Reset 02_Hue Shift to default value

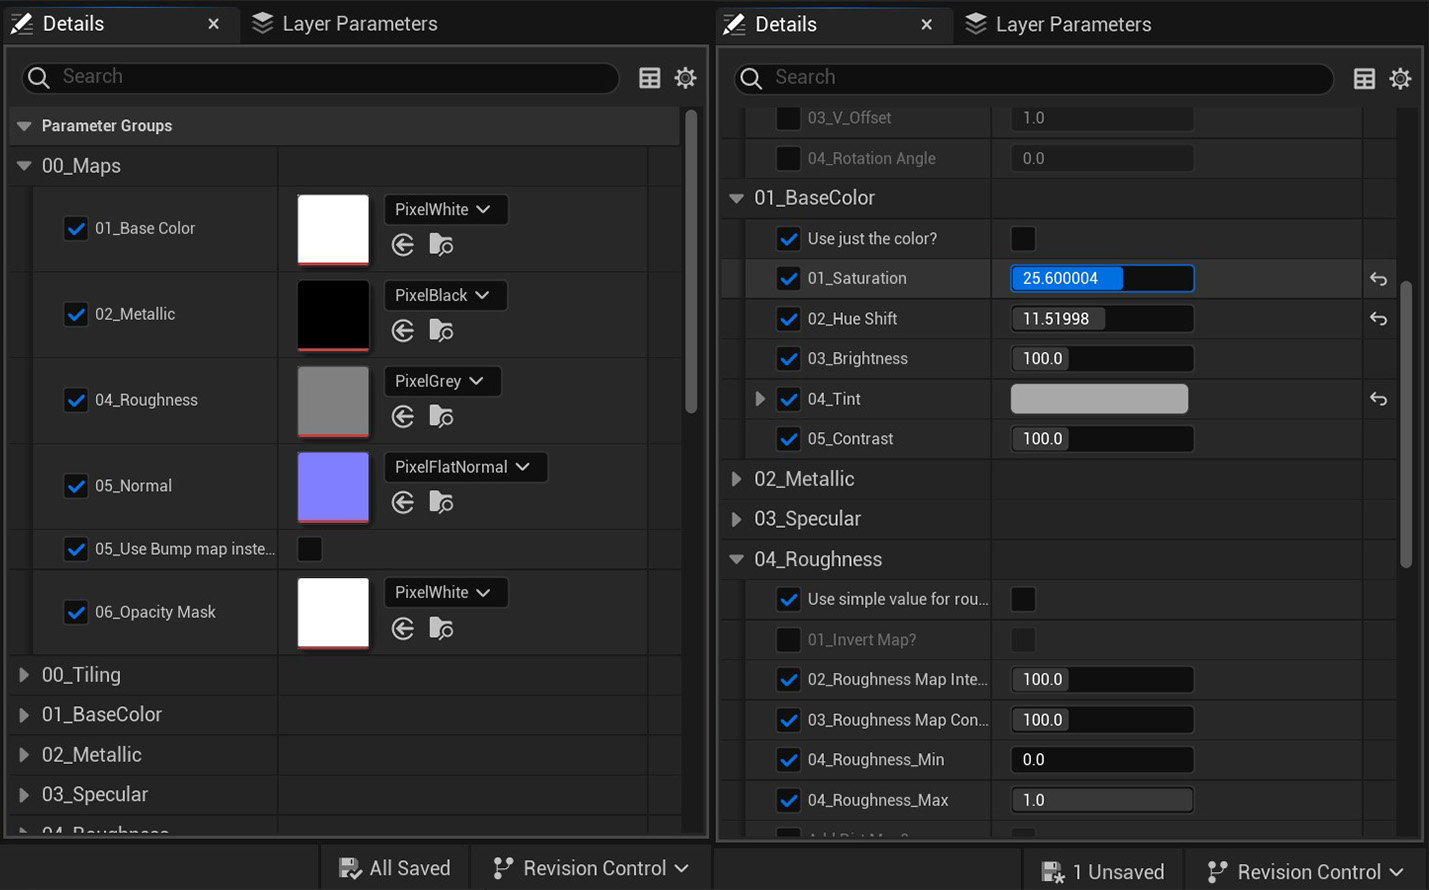[x=1378, y=319]
